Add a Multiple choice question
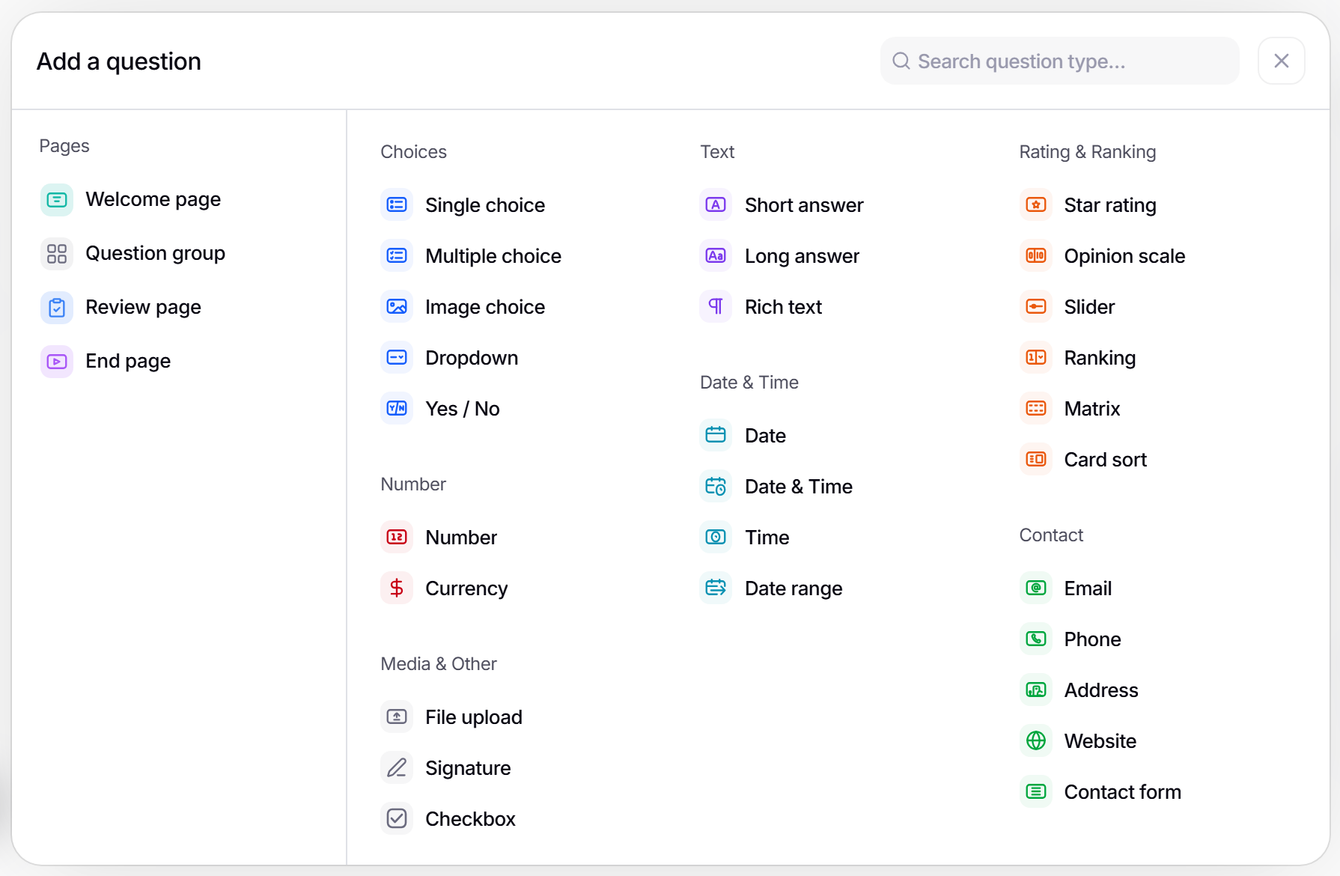This screenshot has width=1340, height=876. click(471, 256)
